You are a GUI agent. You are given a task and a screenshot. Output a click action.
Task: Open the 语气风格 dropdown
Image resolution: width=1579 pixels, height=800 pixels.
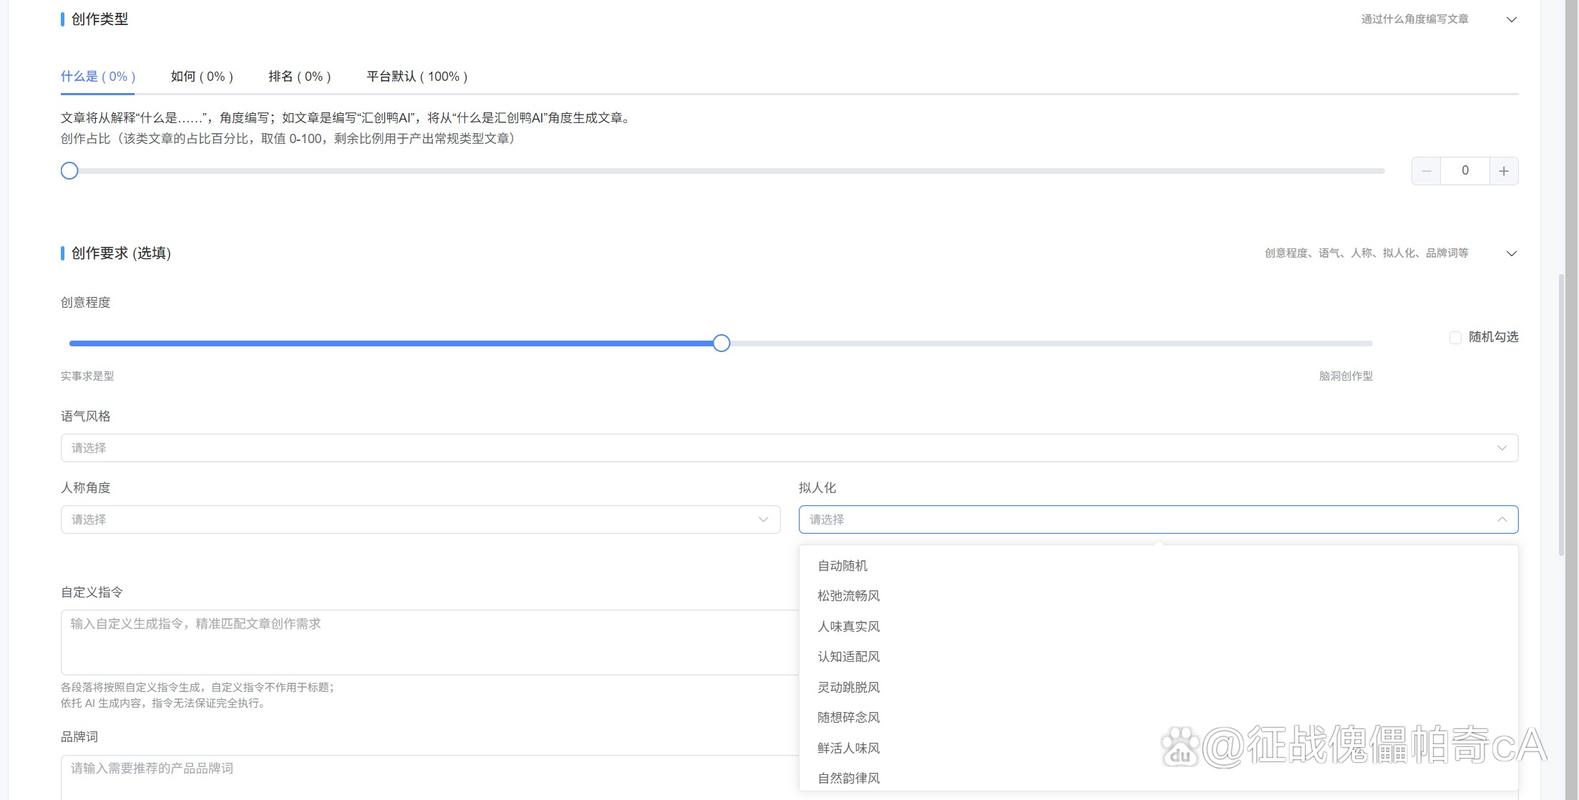coord(788,448)
